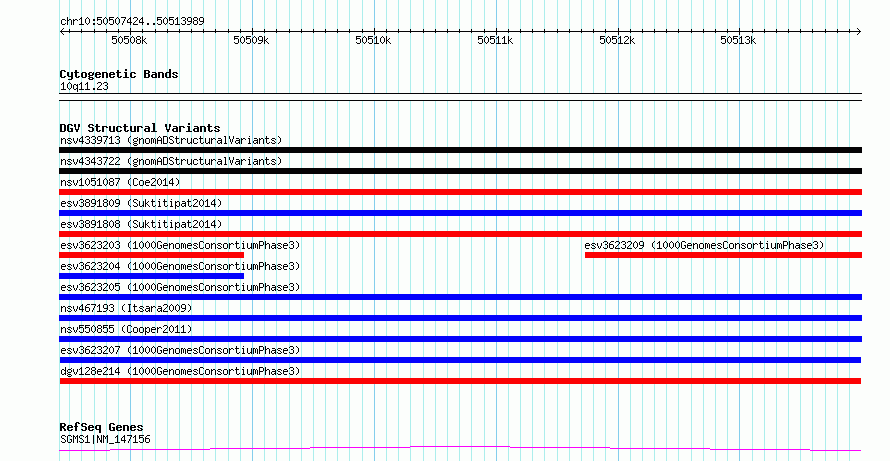Click the 50512k ruler tick label

(x=617, y=40)
